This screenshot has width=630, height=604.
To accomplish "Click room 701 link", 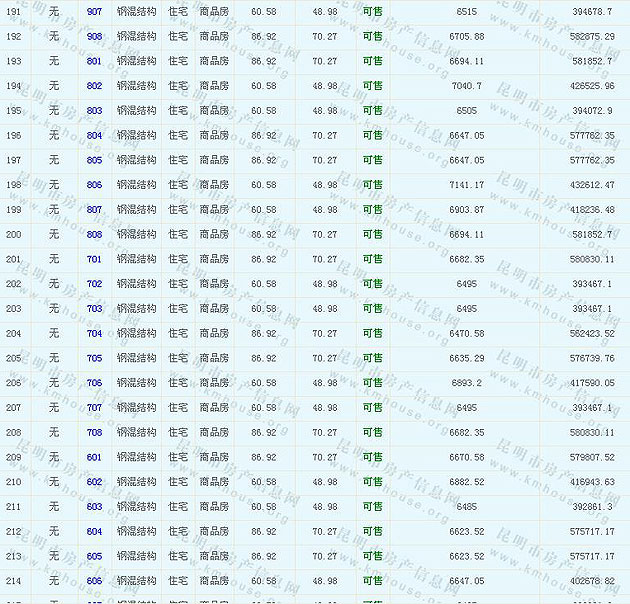I will point(94,259).
